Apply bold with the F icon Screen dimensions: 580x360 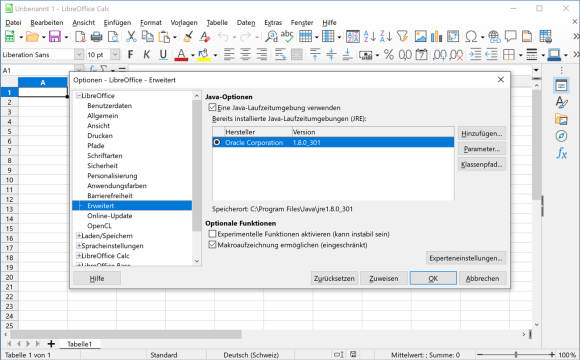[x=130, y=55]
